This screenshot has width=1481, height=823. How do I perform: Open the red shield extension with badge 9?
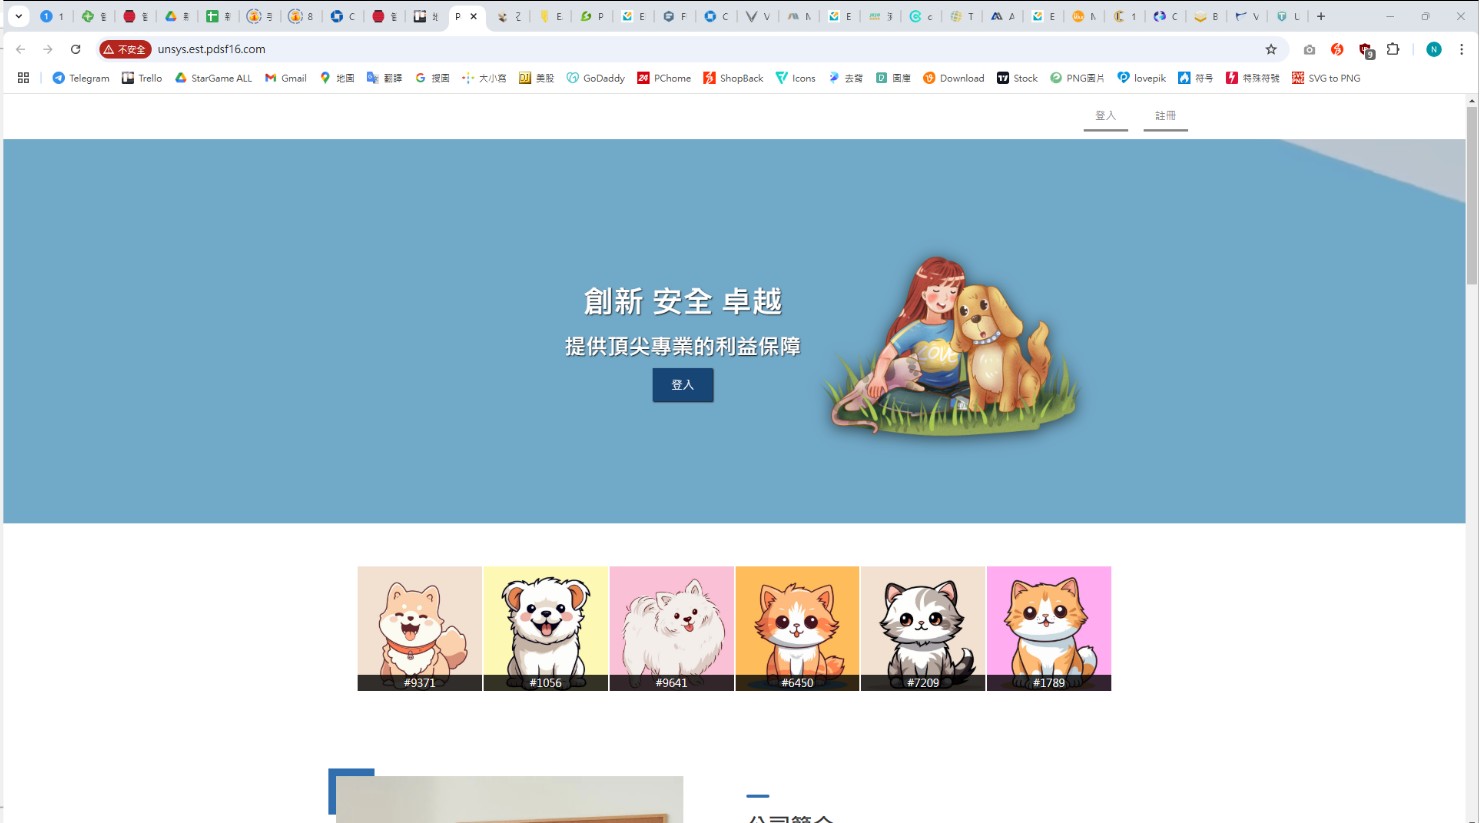1366,49
